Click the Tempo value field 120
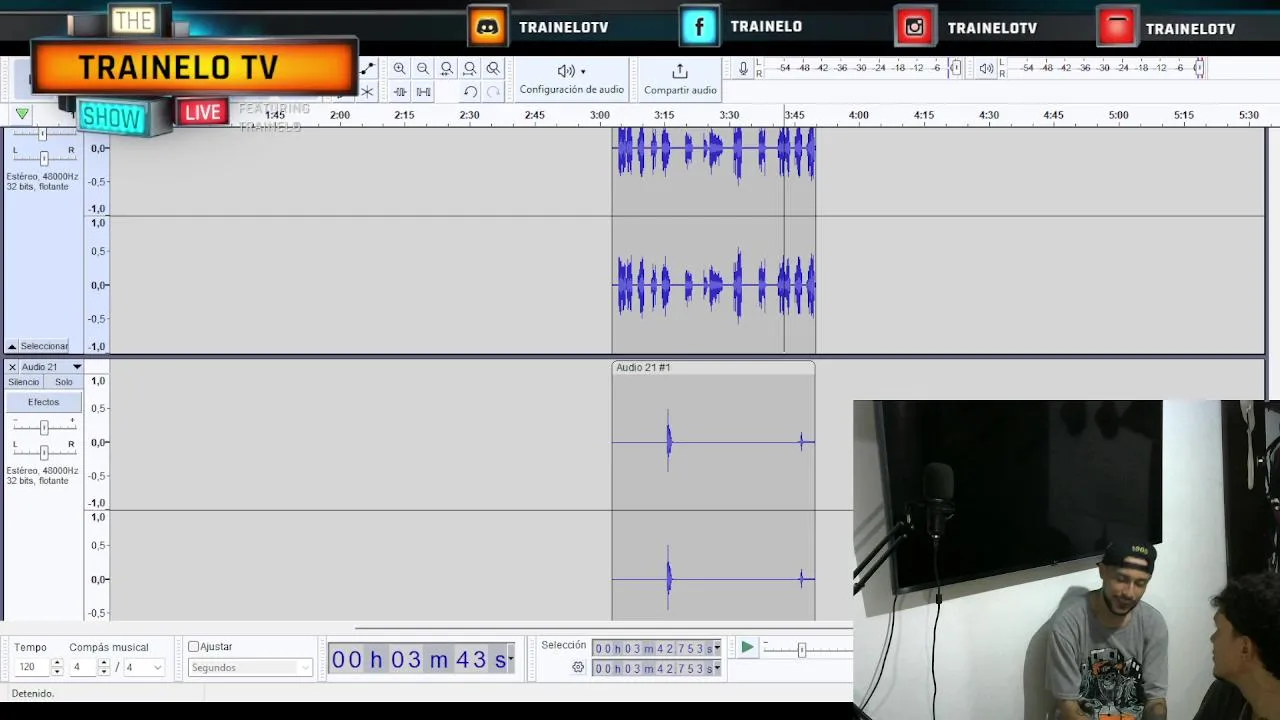 (31, 667)
